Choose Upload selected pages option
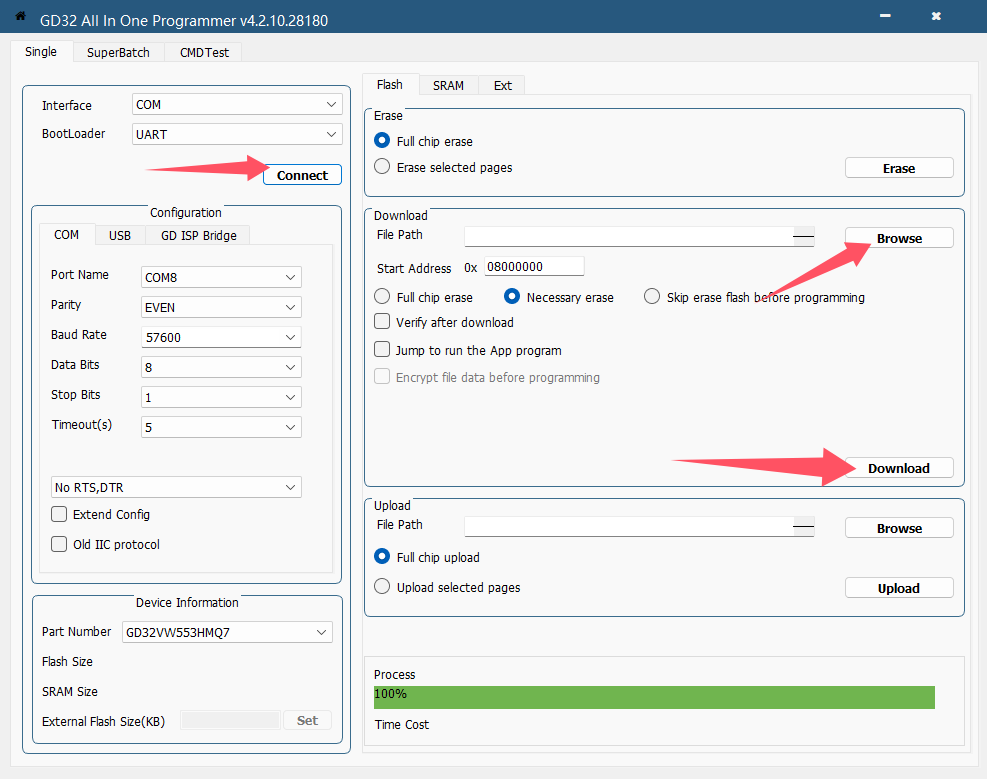Viewport: 987px width, 779px height. pos(382,587)
